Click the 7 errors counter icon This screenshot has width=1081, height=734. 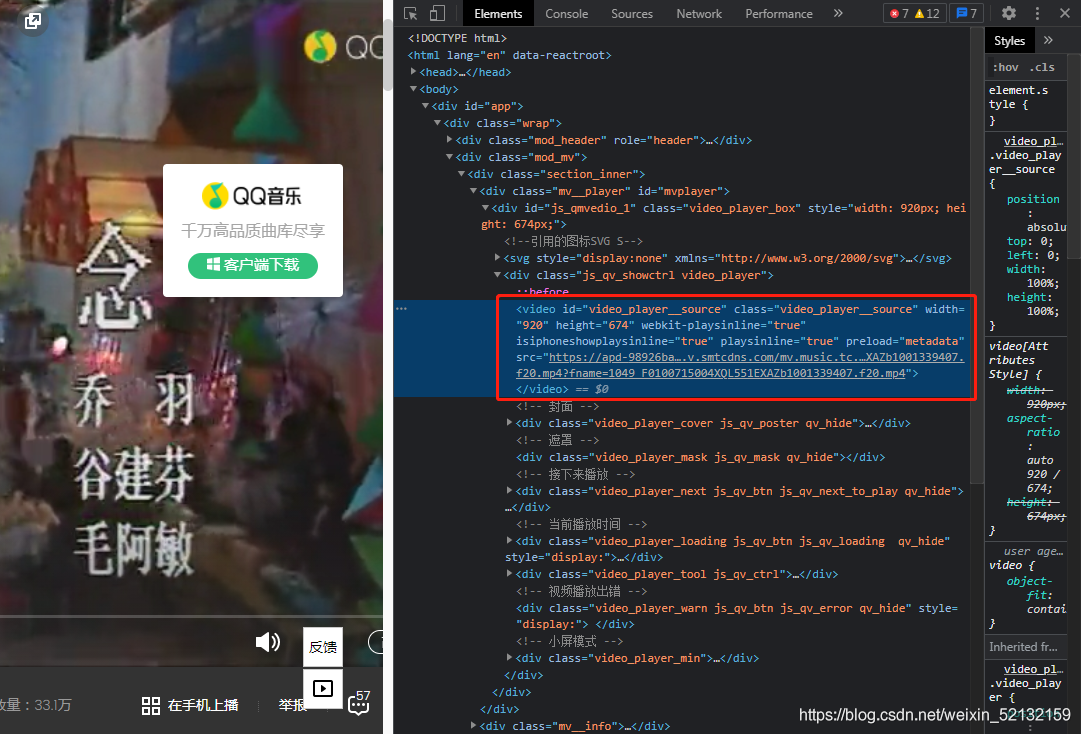pyautogui.click(x=899, y=13)
